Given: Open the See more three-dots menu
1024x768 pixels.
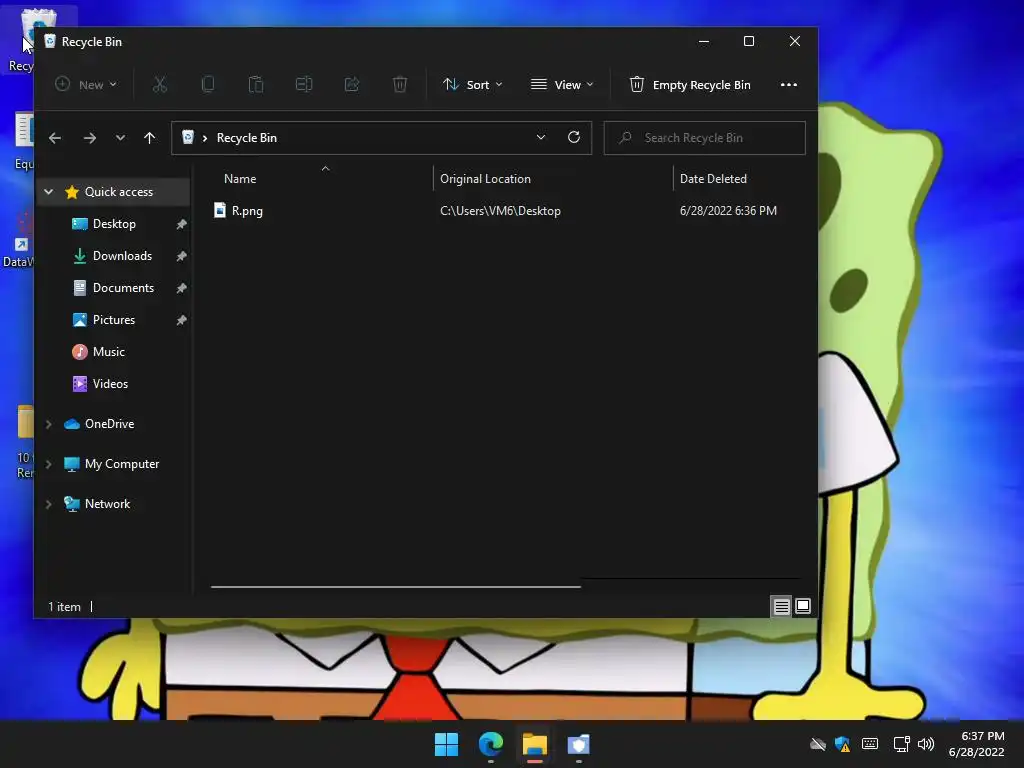Looking at the screenshot, I should (788, 85).
